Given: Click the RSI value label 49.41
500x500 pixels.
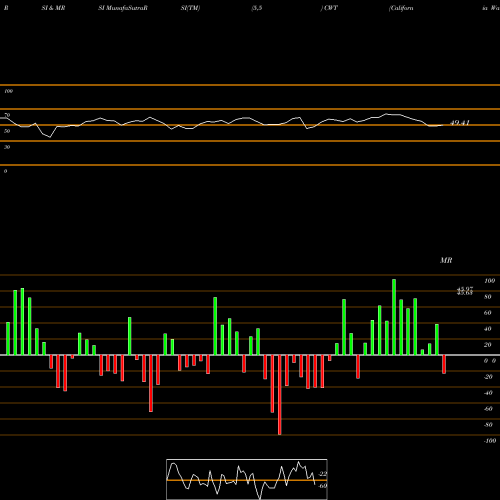Looking at the screenshot, I should [460, 123].
